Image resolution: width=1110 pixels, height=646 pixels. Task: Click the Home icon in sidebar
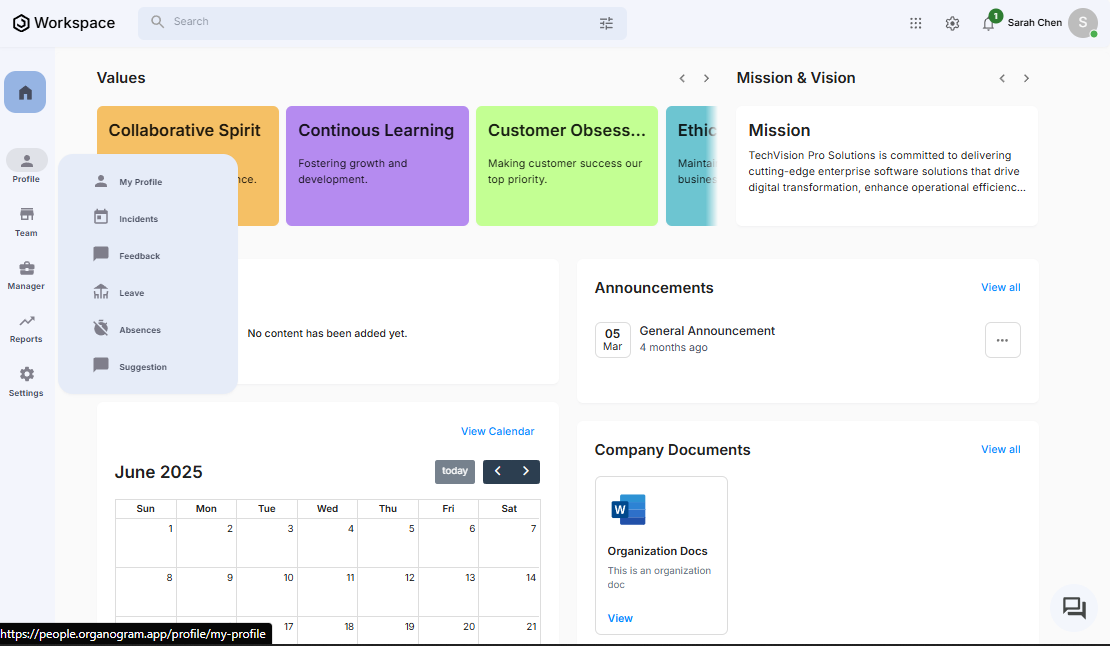25,92
